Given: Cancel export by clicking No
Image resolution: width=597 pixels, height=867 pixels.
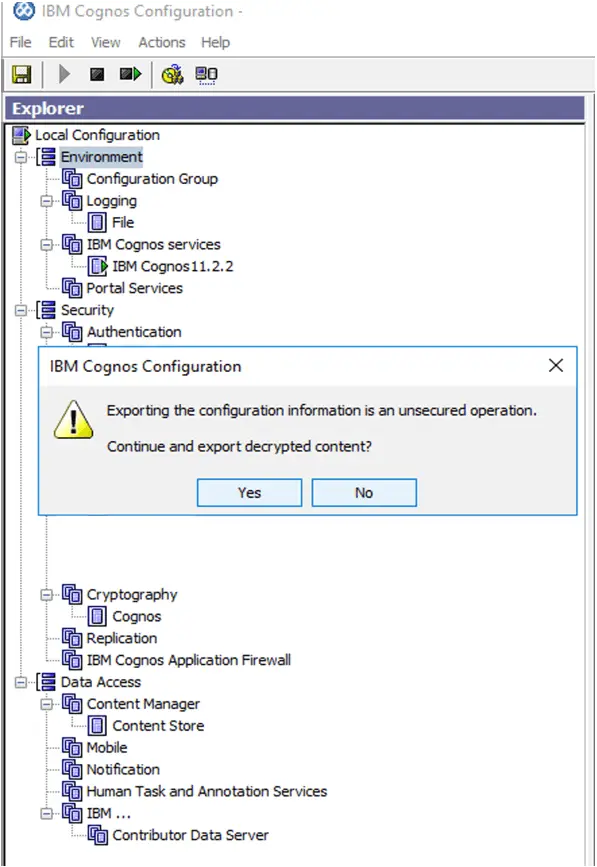Looking at the screenshot, I should click(364, 493).
